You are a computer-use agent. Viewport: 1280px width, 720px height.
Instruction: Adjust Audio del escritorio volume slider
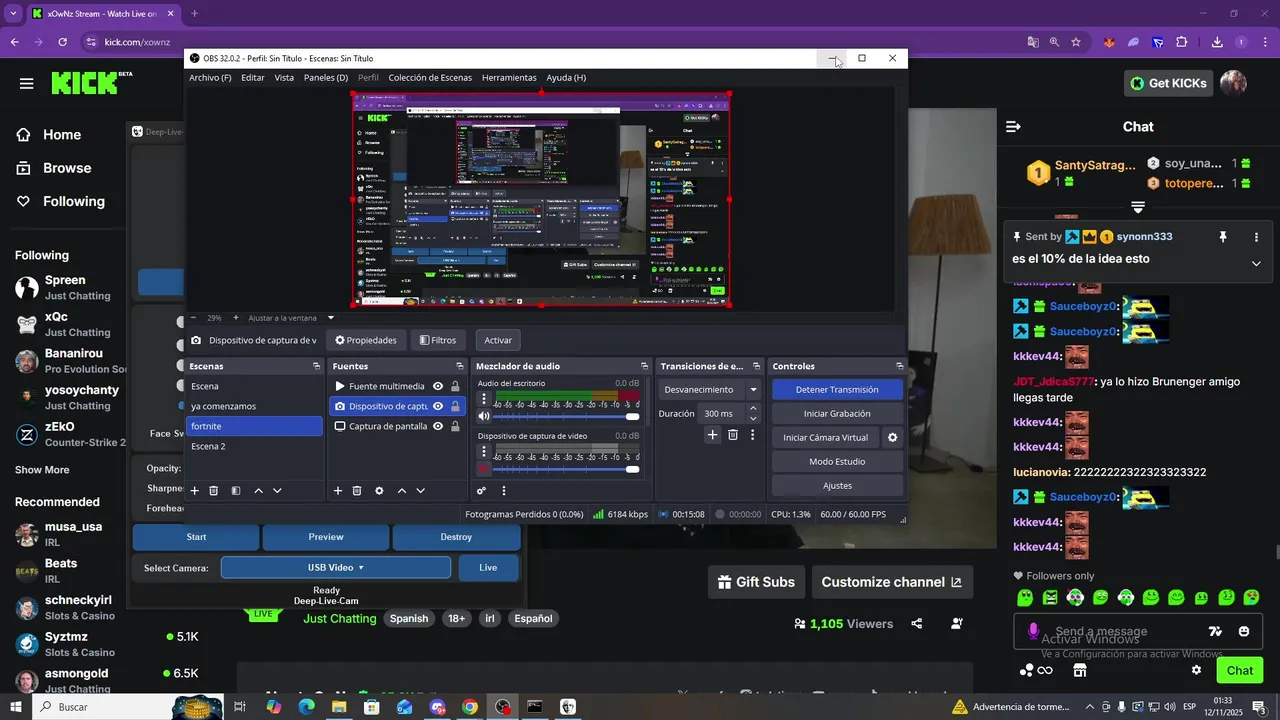pos(567,416)
